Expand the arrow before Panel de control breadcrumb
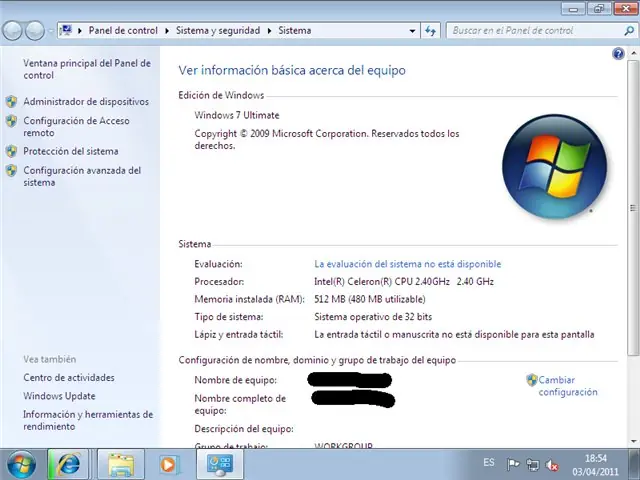 click(80, 31)
